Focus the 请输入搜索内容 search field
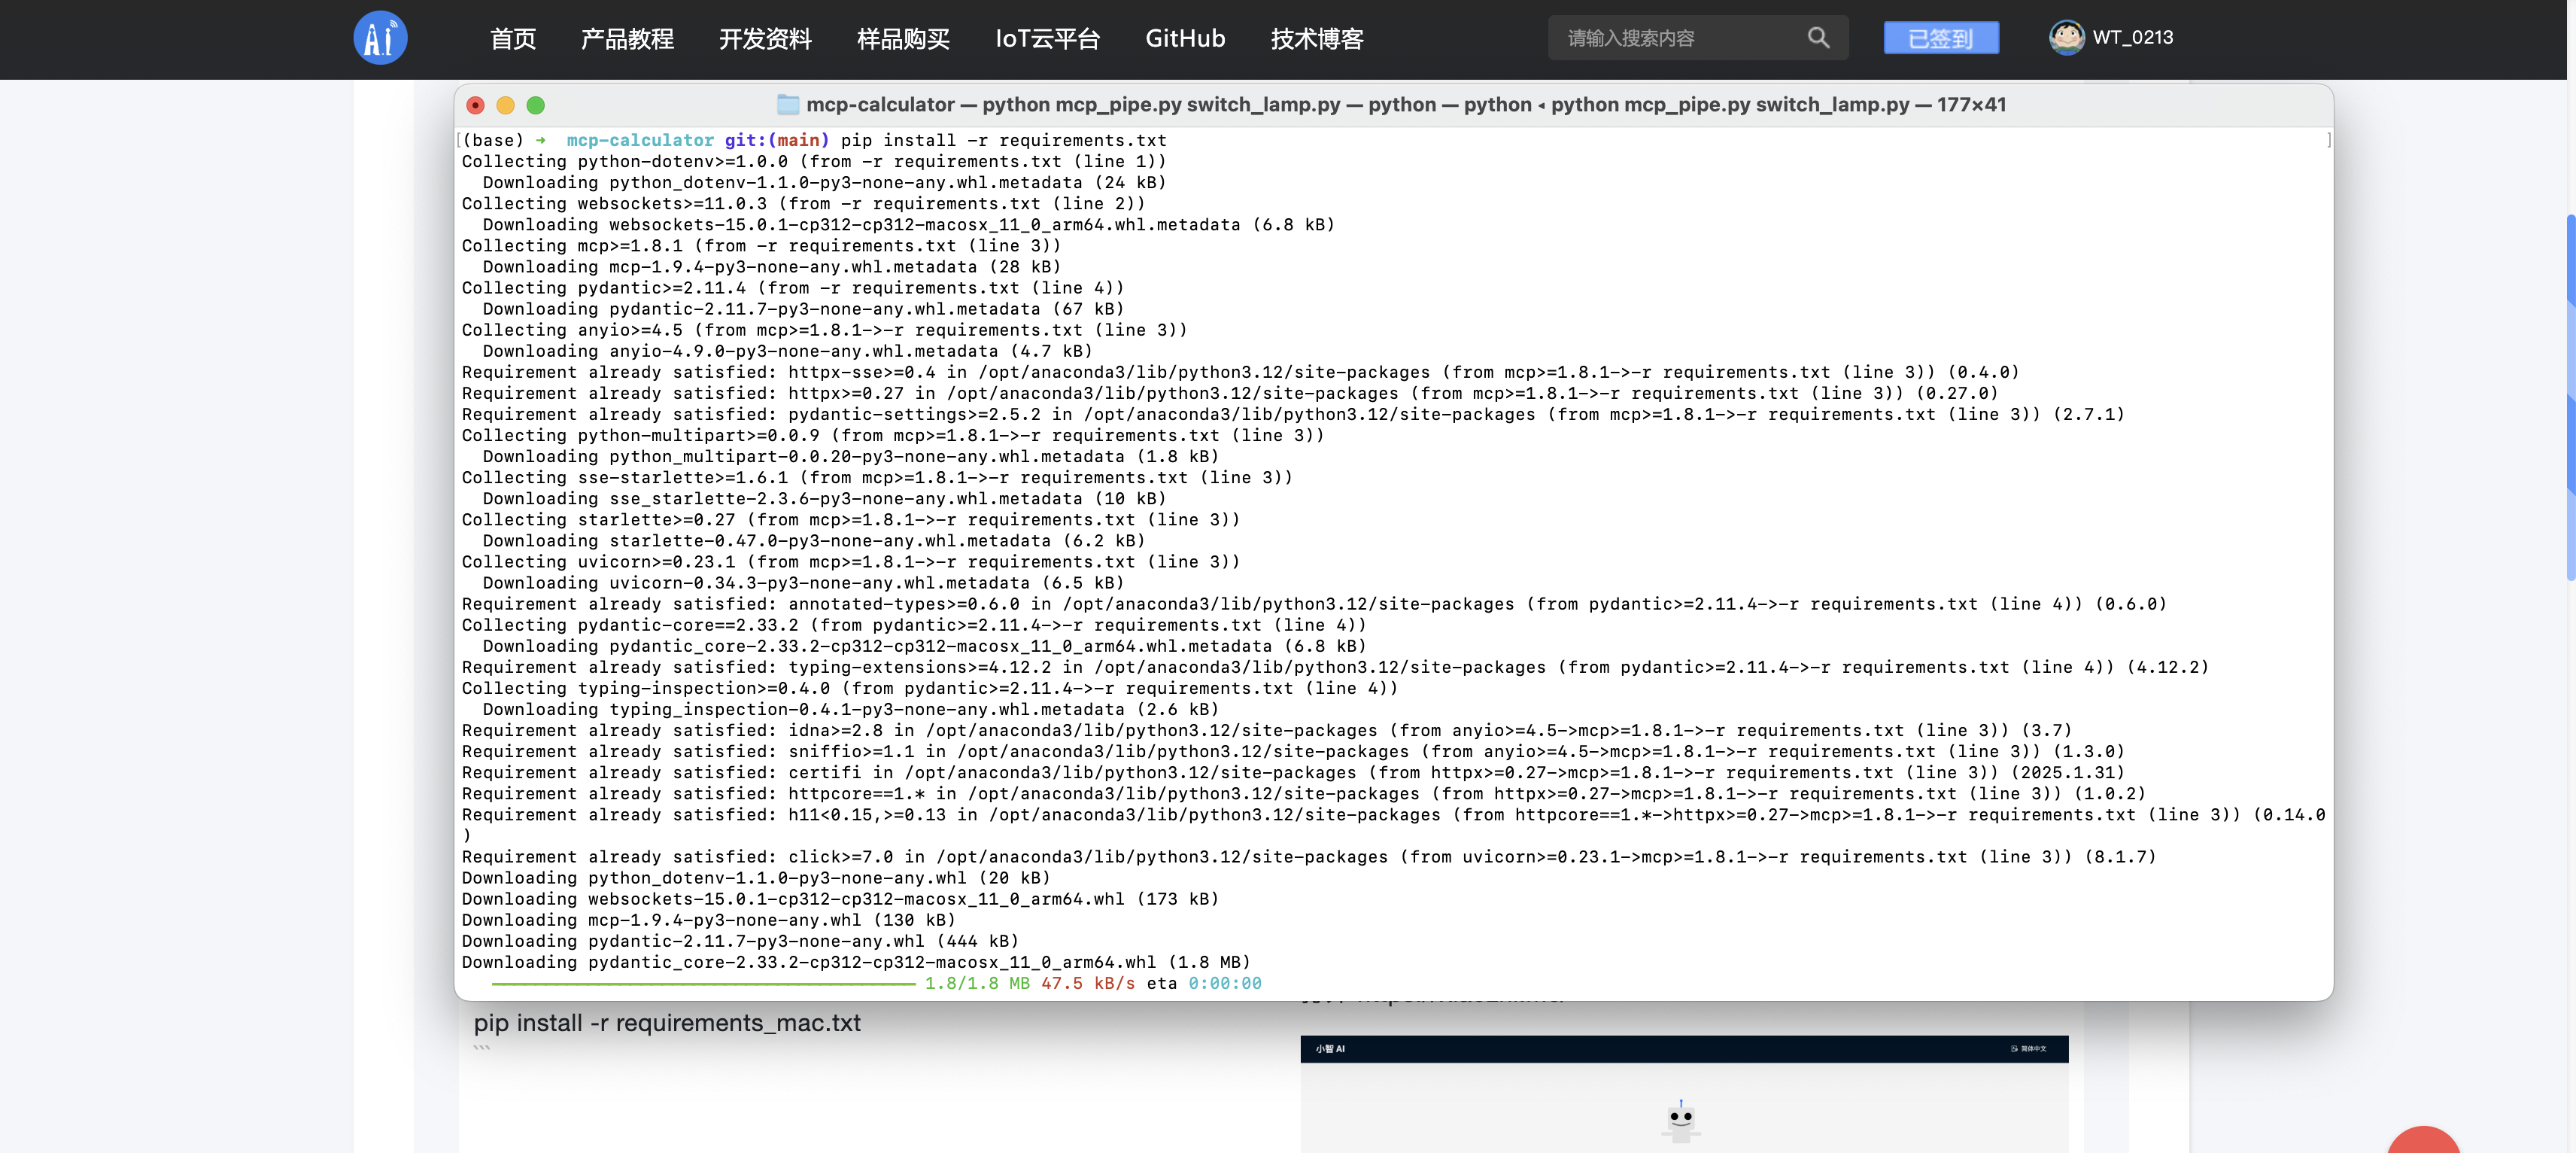This screenshot has height=1153, width=2576. (1680, 38)
